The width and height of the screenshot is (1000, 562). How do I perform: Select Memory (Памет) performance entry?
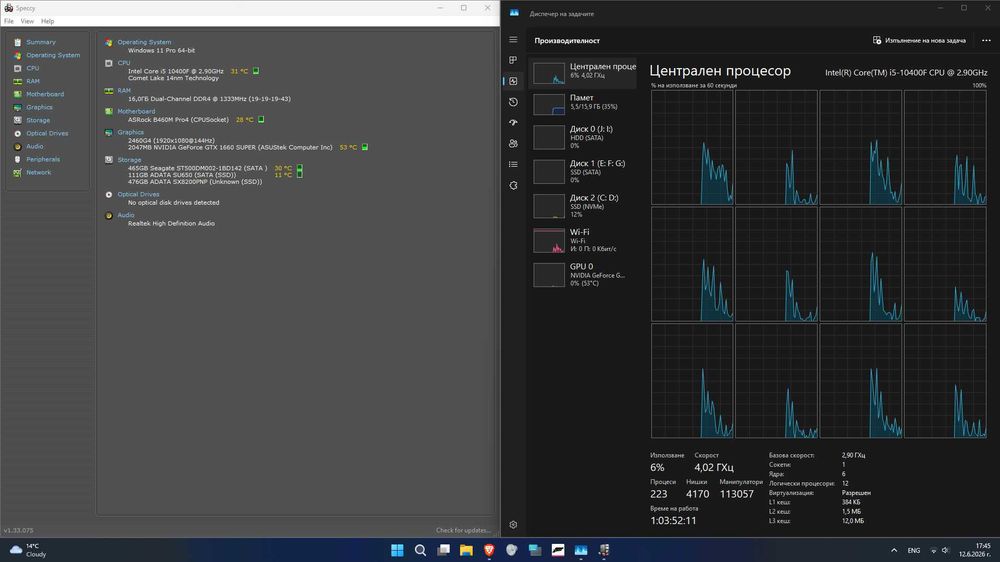[x=583, y=103]
